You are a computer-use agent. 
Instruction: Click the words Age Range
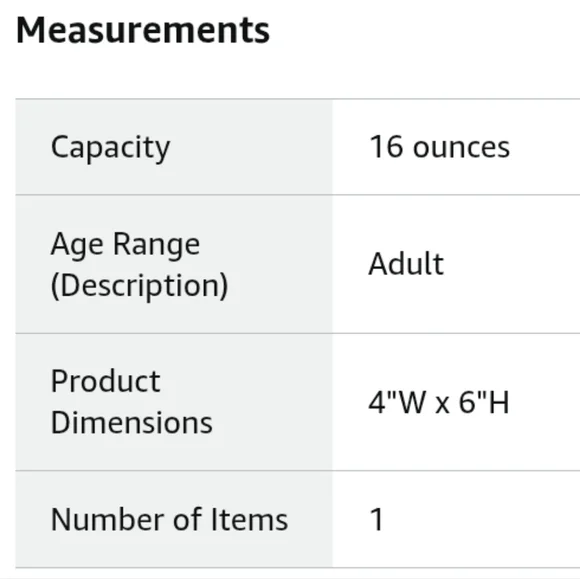click(x=125, y=245)
